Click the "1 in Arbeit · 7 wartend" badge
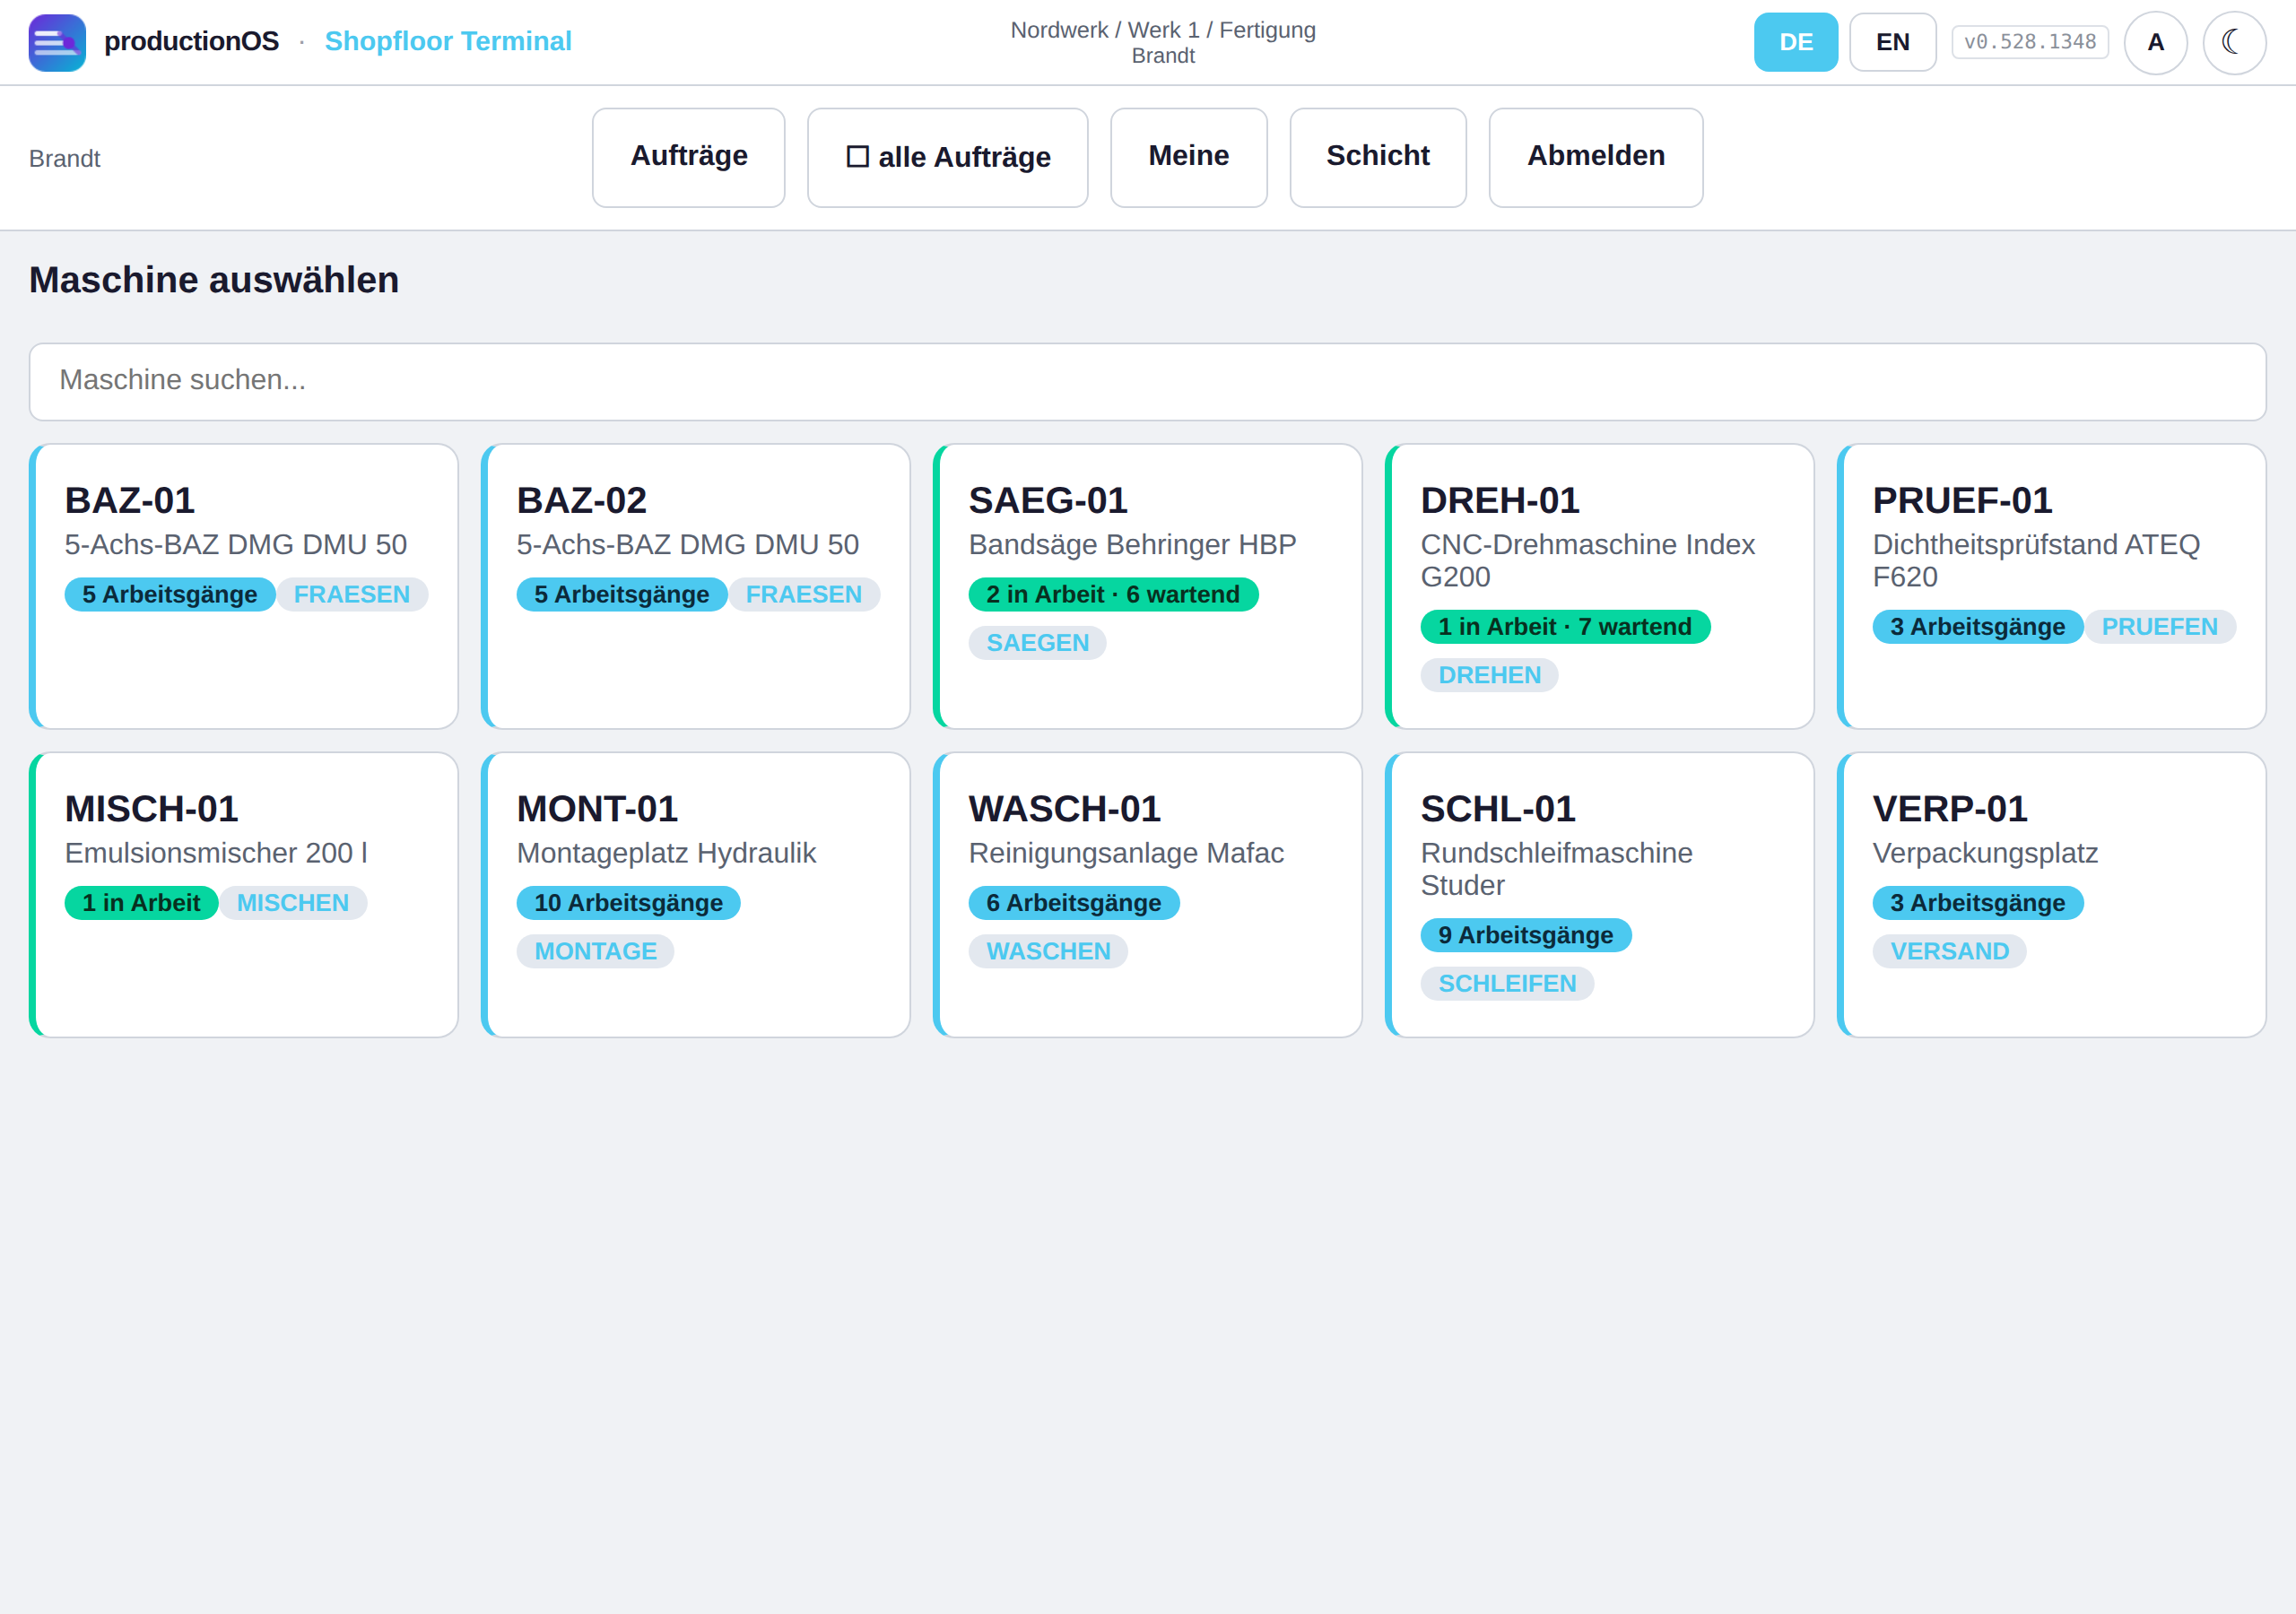The height and width of the screenshot is (1614, 2296). 1564,626
